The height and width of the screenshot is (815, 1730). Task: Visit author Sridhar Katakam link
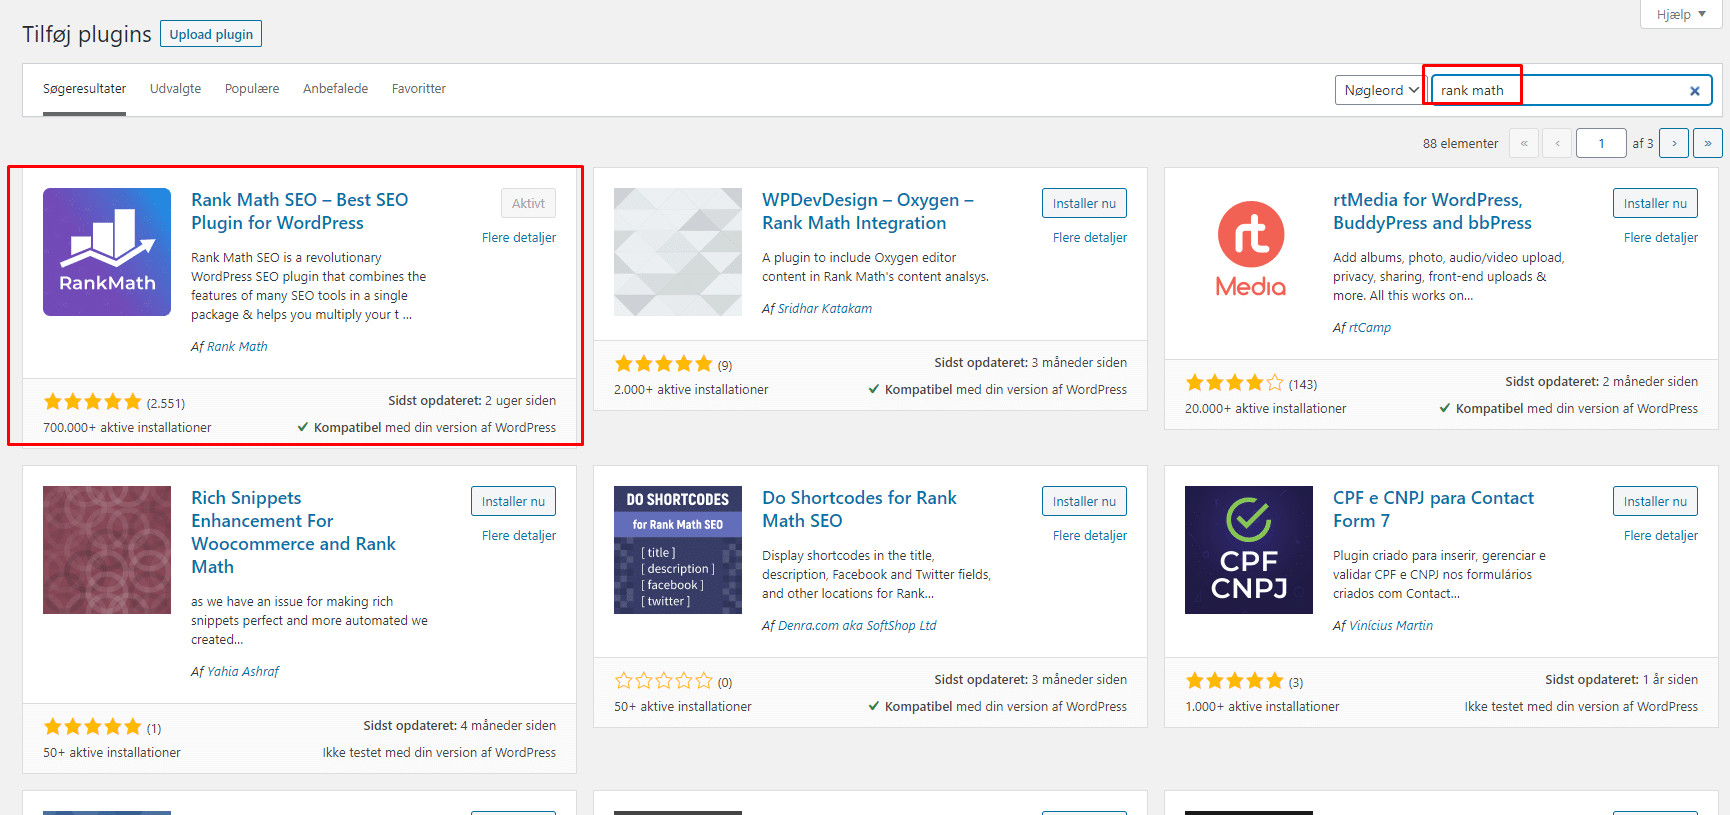pos(825,309)
